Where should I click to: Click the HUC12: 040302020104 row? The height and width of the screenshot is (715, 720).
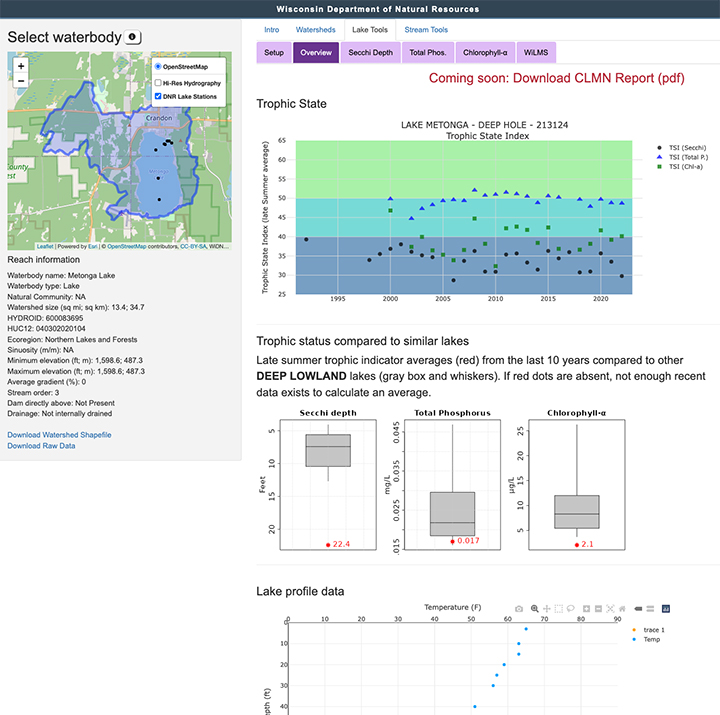46,329
